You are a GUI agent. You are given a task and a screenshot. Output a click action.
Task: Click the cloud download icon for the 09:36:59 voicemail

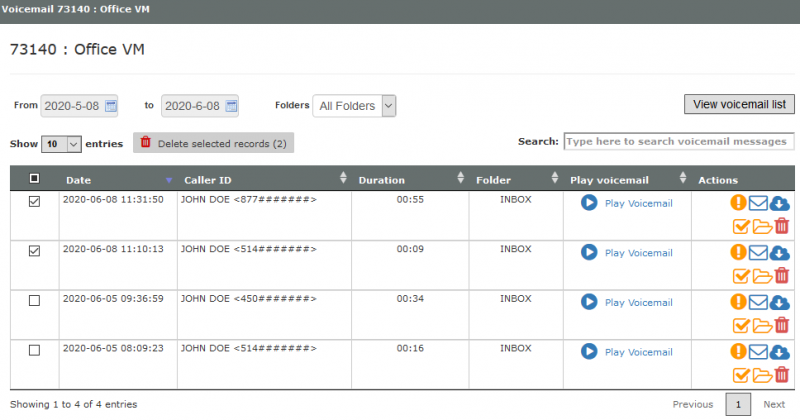point(780,302)
